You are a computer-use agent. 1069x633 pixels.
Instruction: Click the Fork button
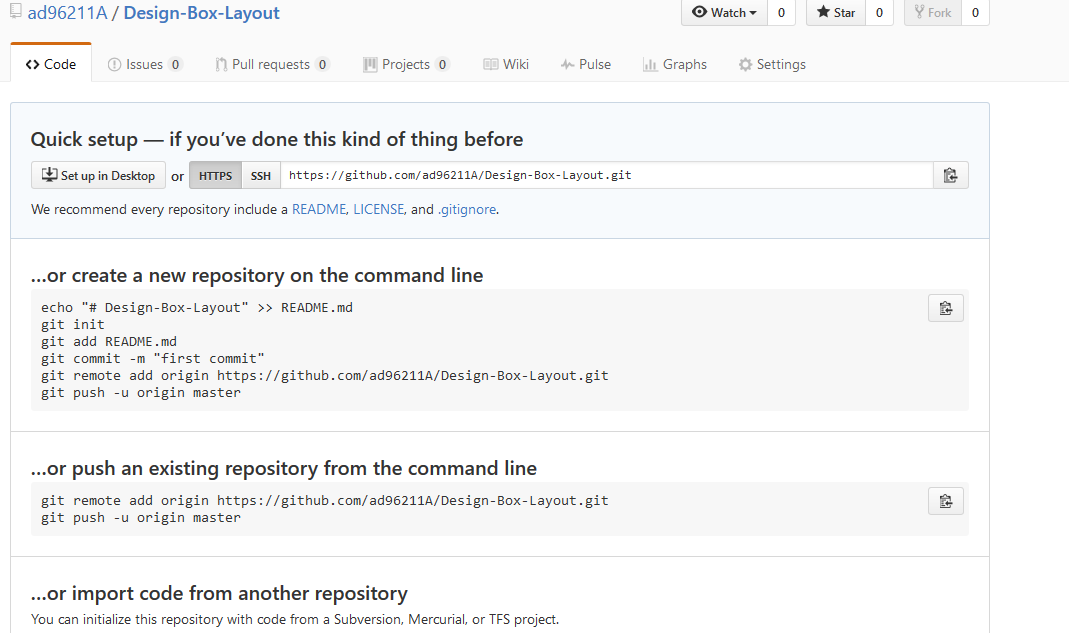point(932,13)
